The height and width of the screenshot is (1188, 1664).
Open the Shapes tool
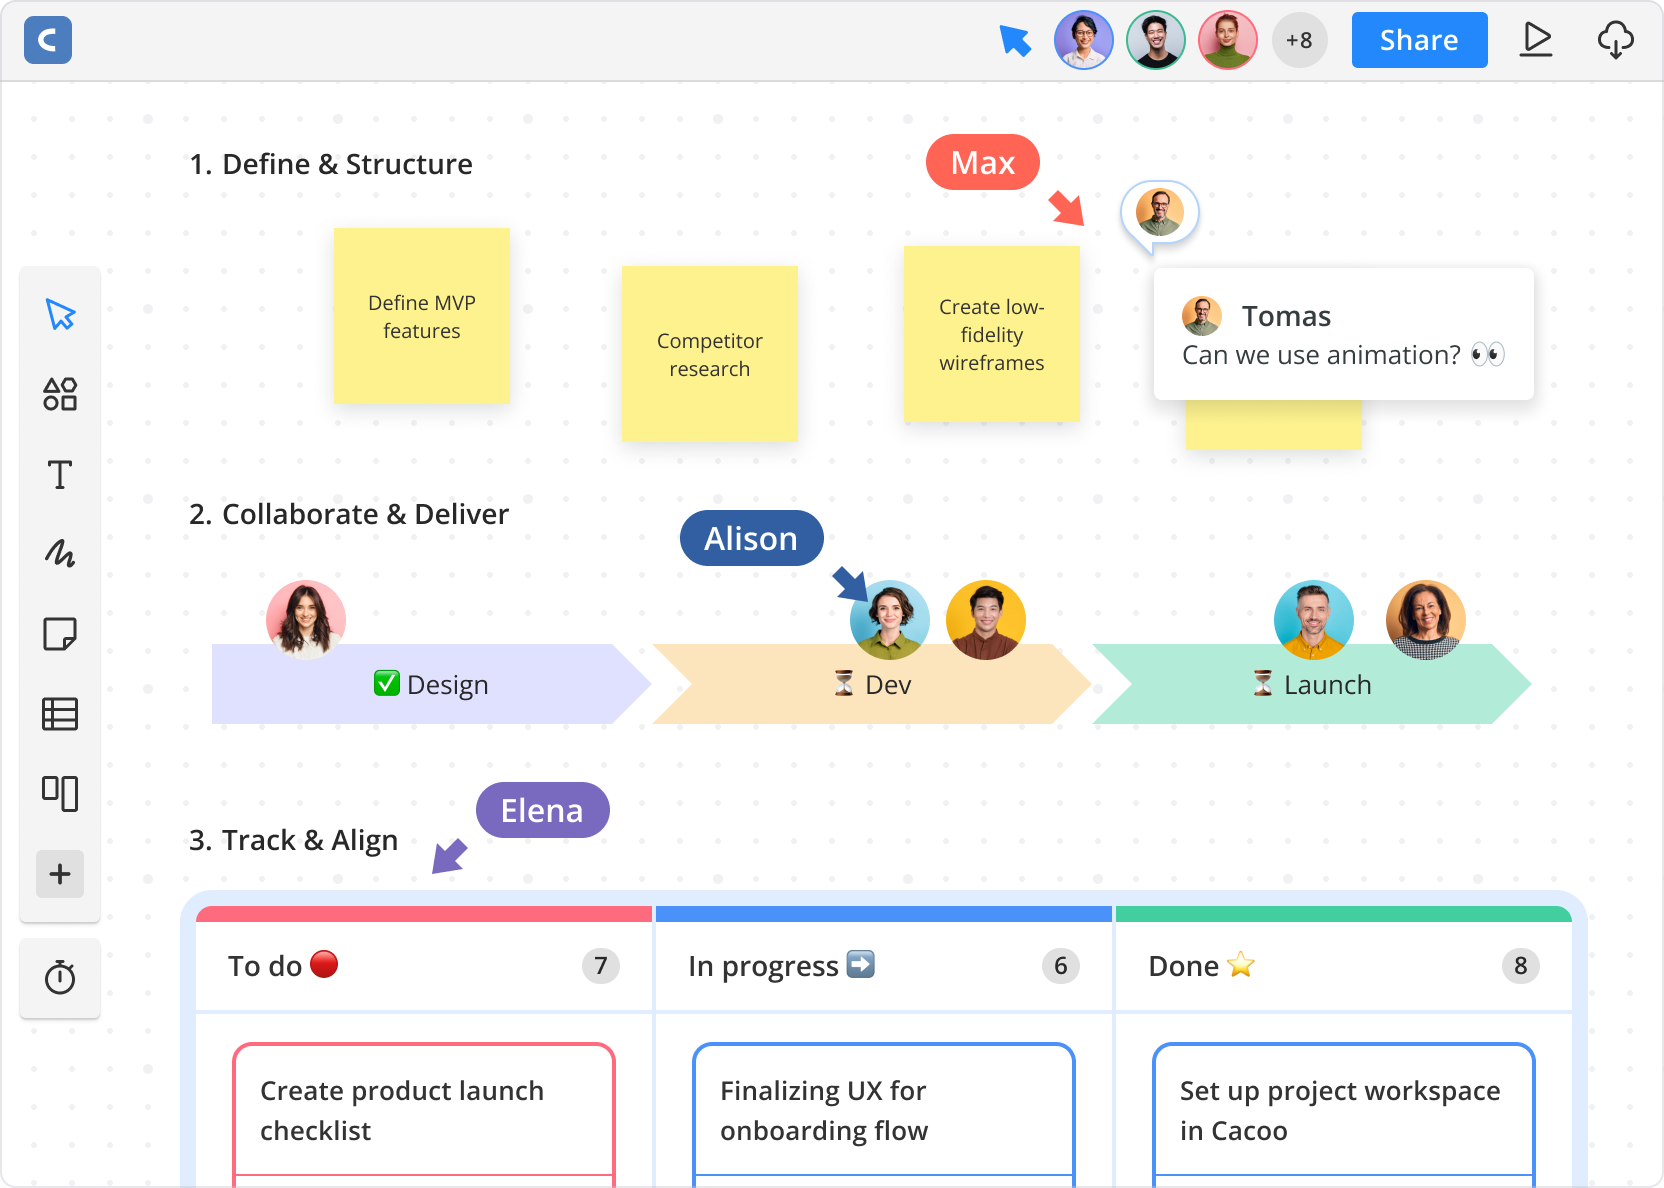[x=60, y=394]
